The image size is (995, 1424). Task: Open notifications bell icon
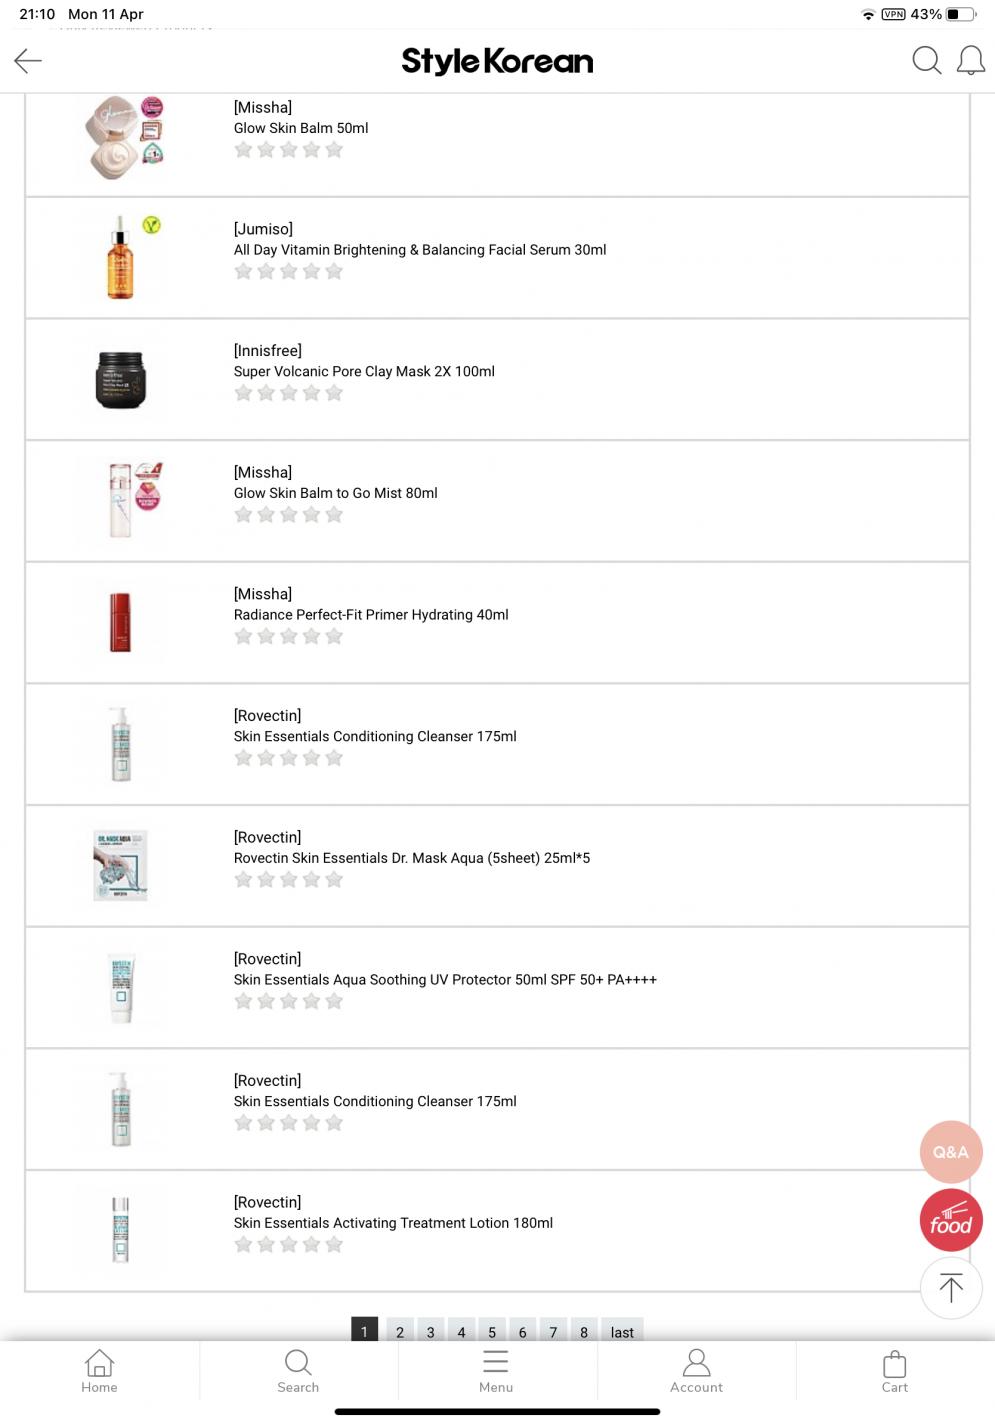970,61
